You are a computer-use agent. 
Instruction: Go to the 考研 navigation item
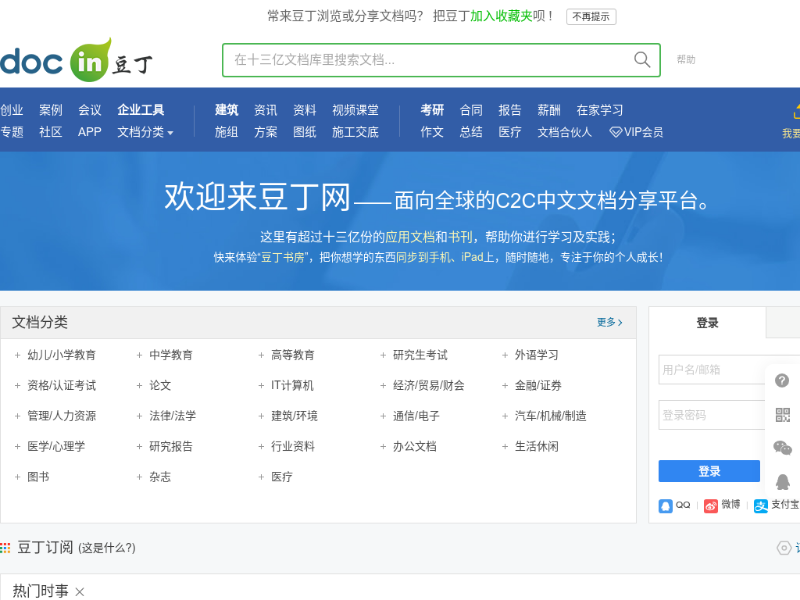(x=432, y=110)
